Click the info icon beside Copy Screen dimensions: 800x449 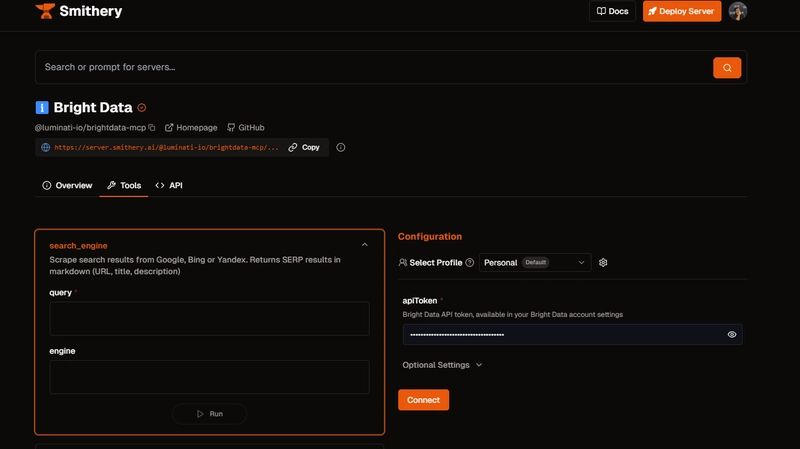pyautogui.click(x=341, y=147)
